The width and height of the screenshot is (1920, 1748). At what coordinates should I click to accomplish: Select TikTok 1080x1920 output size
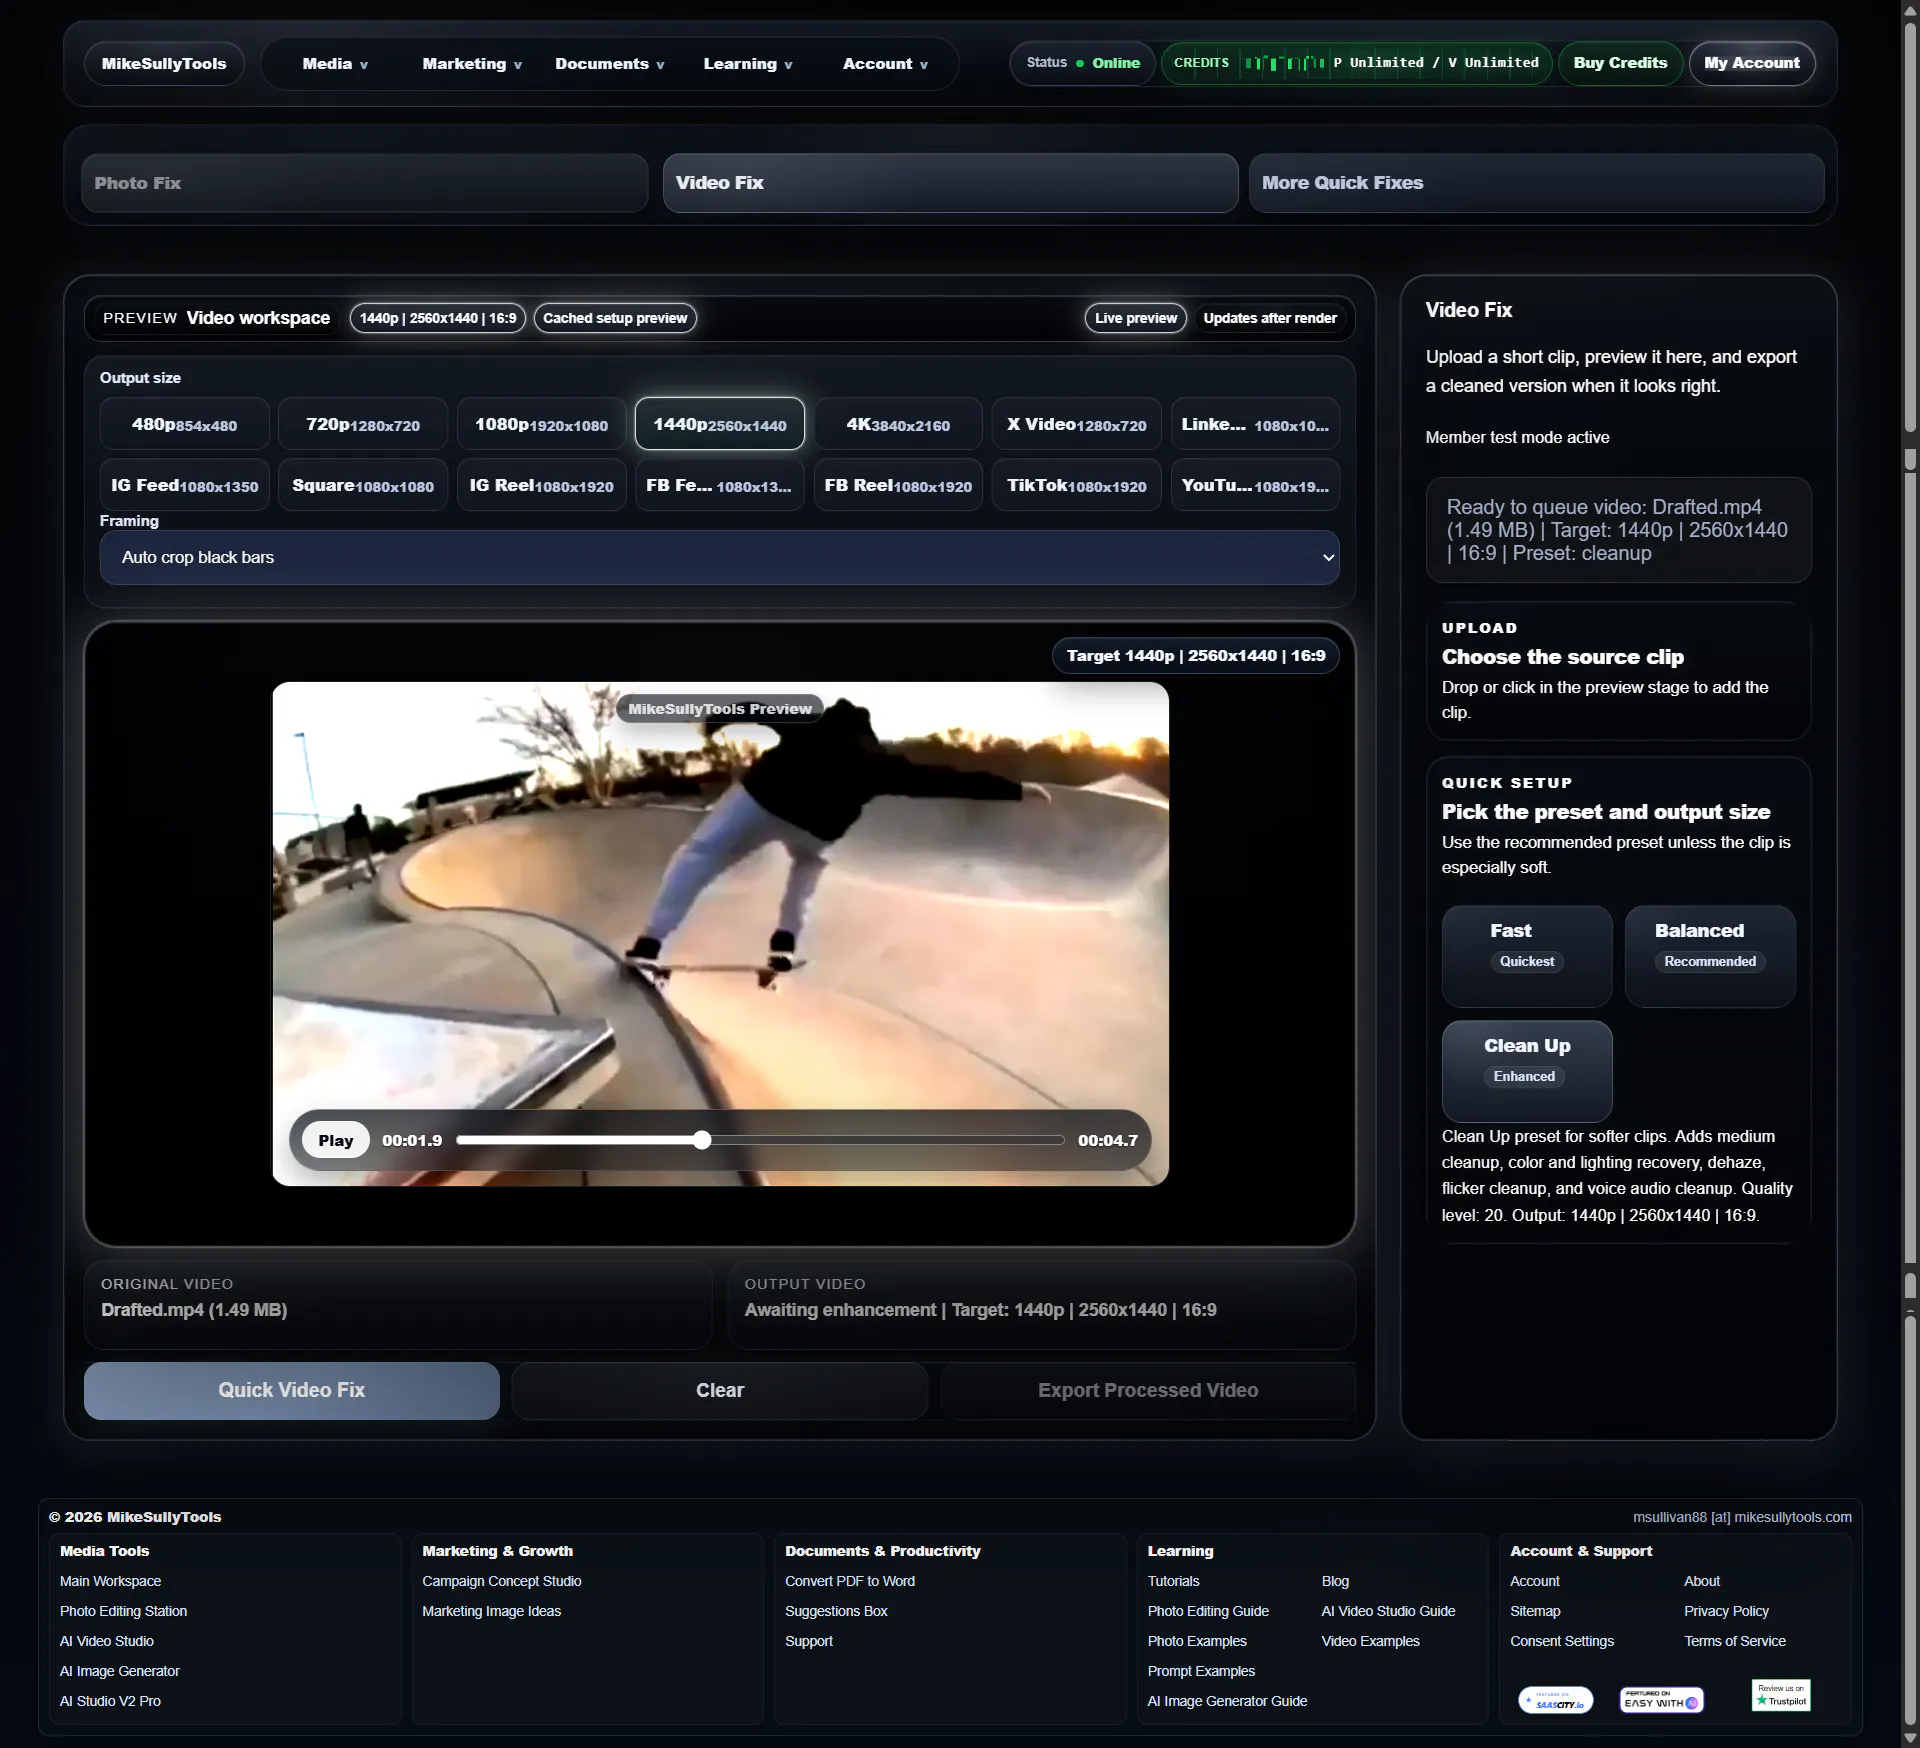1077,485
